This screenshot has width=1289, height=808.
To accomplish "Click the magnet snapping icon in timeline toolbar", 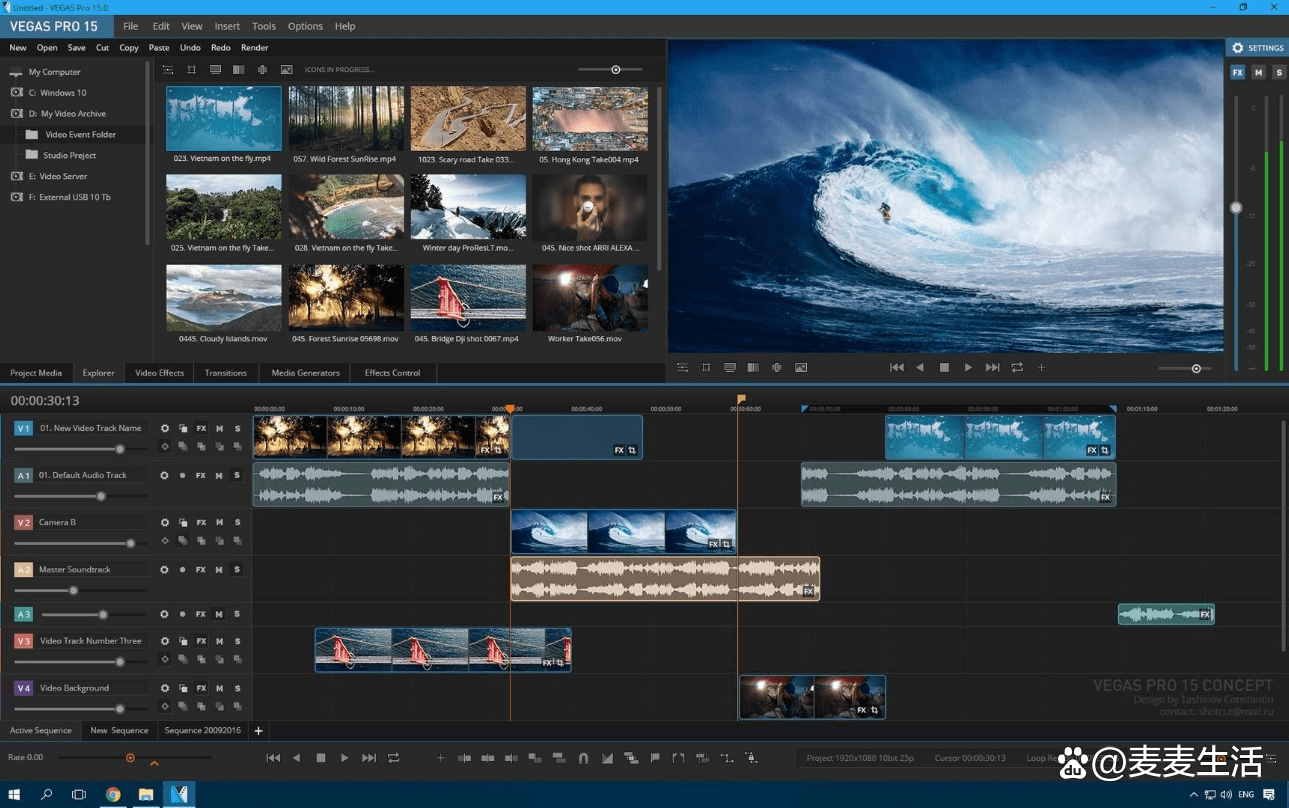I will (583, 758).
